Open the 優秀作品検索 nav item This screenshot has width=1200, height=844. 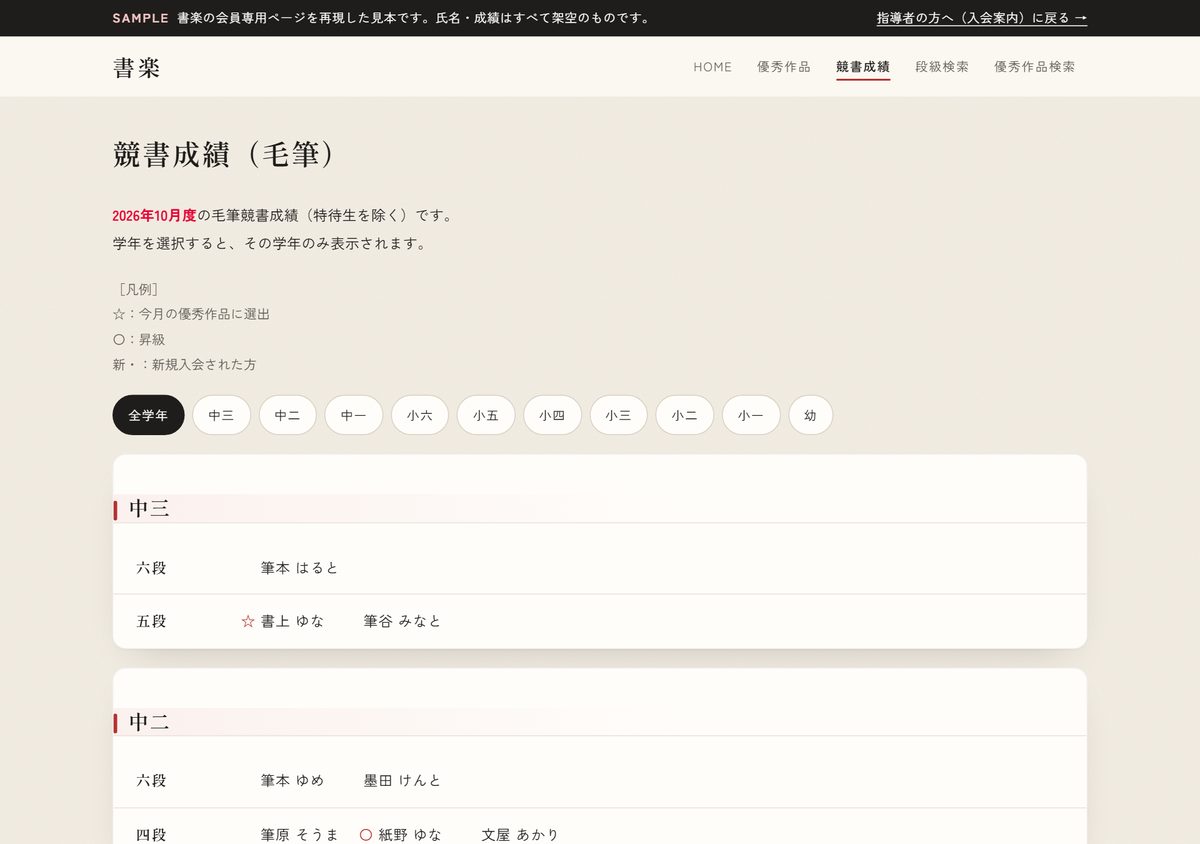[1034, 67]
